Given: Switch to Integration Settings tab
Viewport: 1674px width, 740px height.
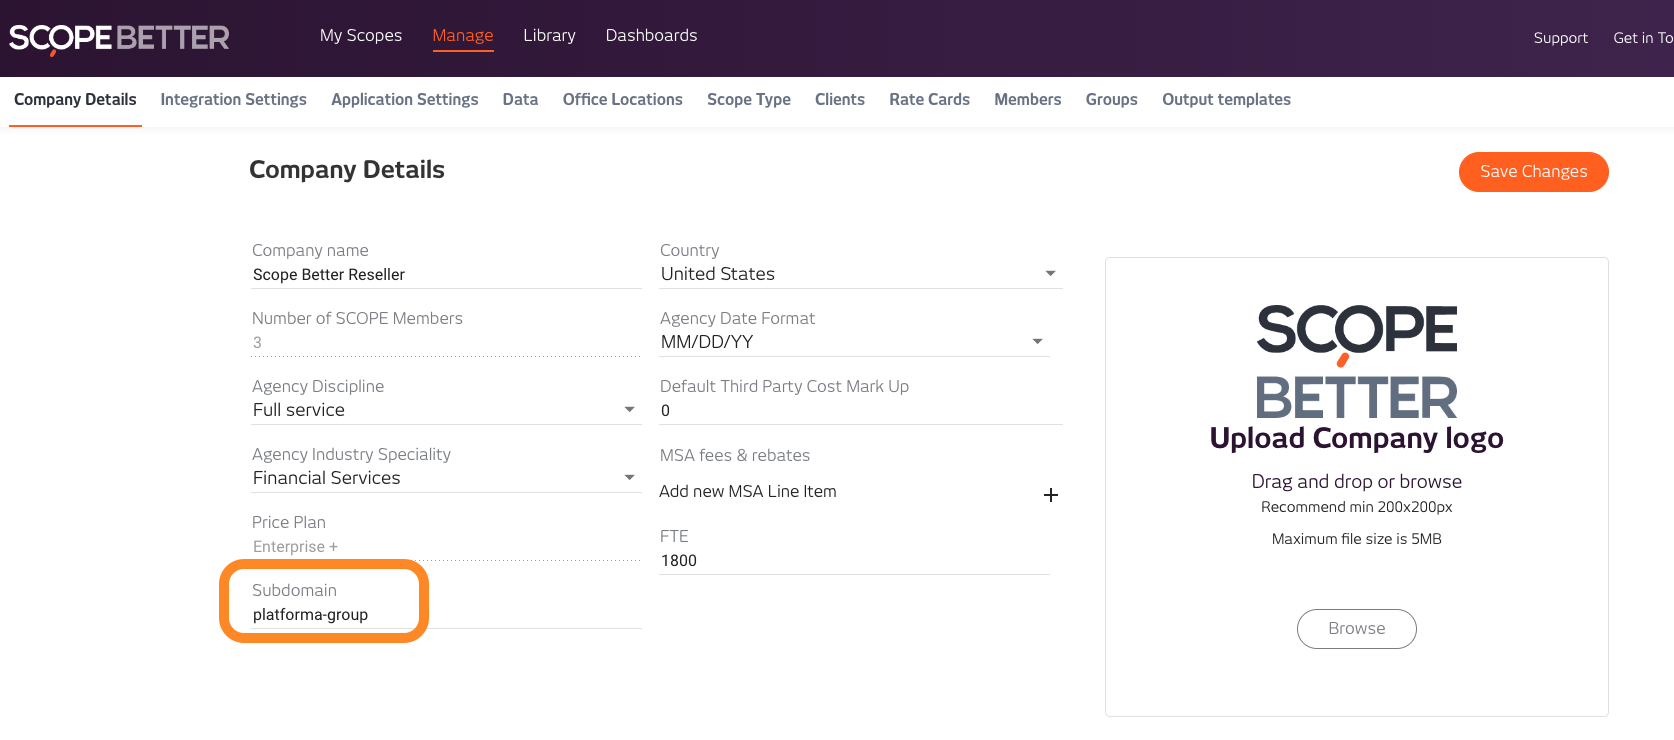Looking at the screenshot, I should pyautogui.click(x=233, y=100).
